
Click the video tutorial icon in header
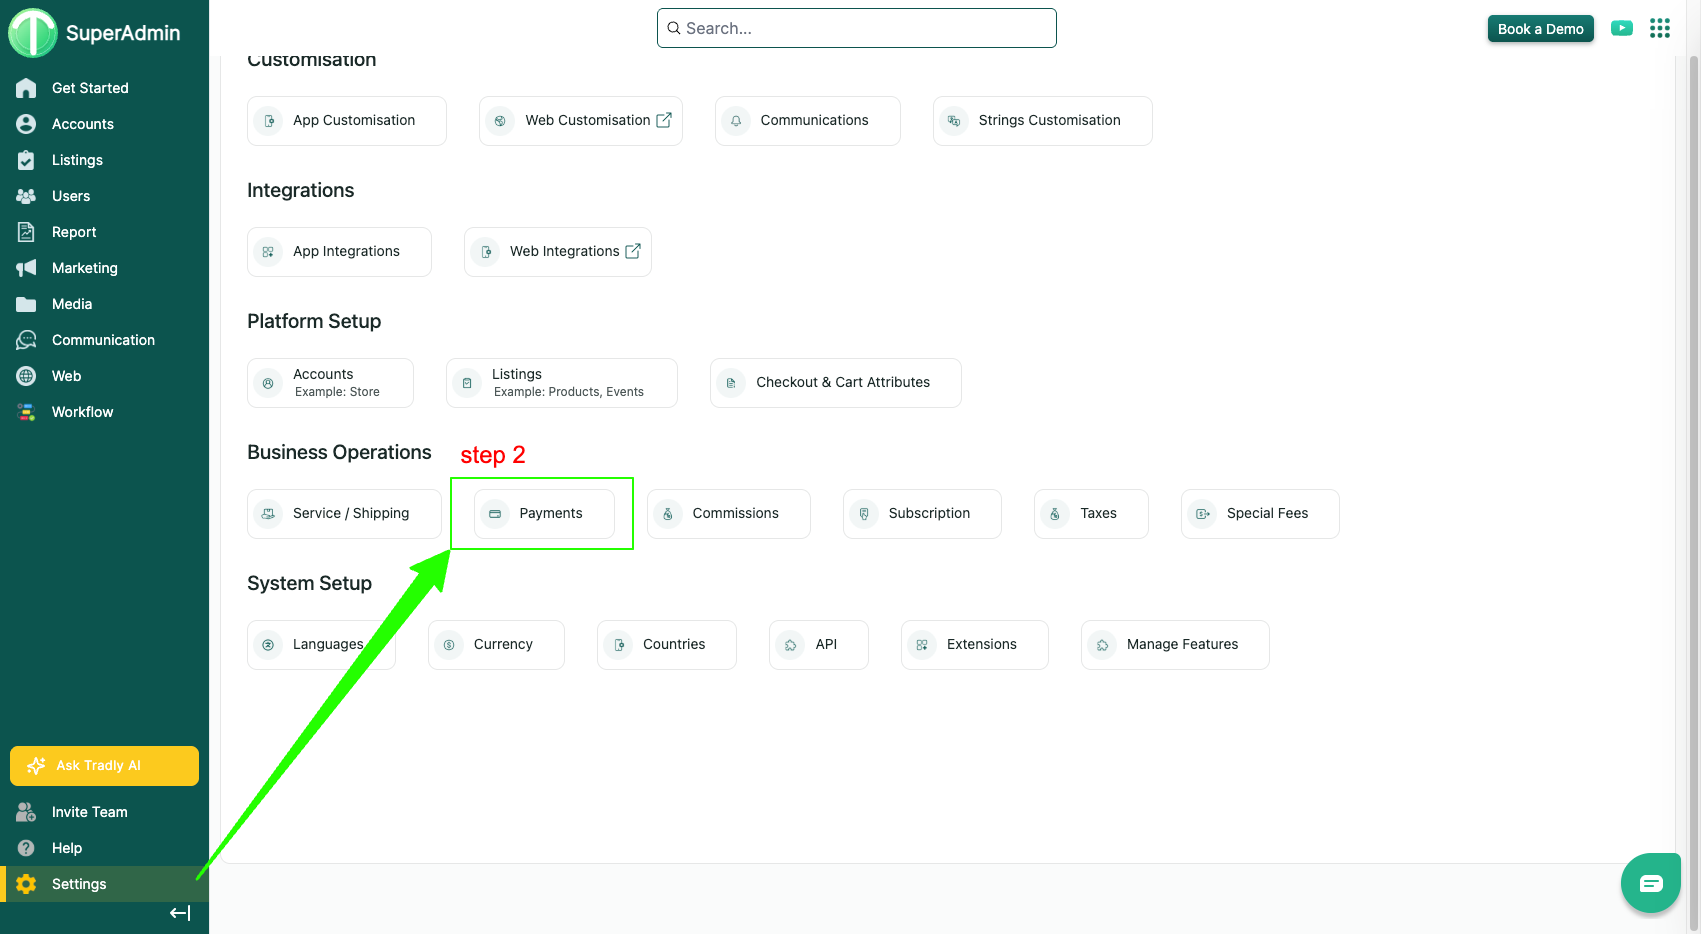pyautogui.click(x=1621, y=29)
